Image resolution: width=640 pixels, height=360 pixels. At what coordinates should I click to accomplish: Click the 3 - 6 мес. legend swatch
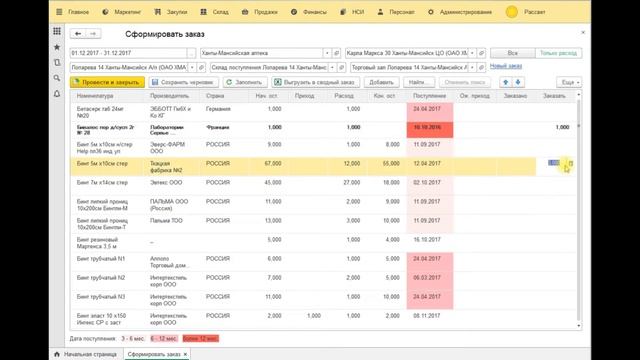[133, 339]
